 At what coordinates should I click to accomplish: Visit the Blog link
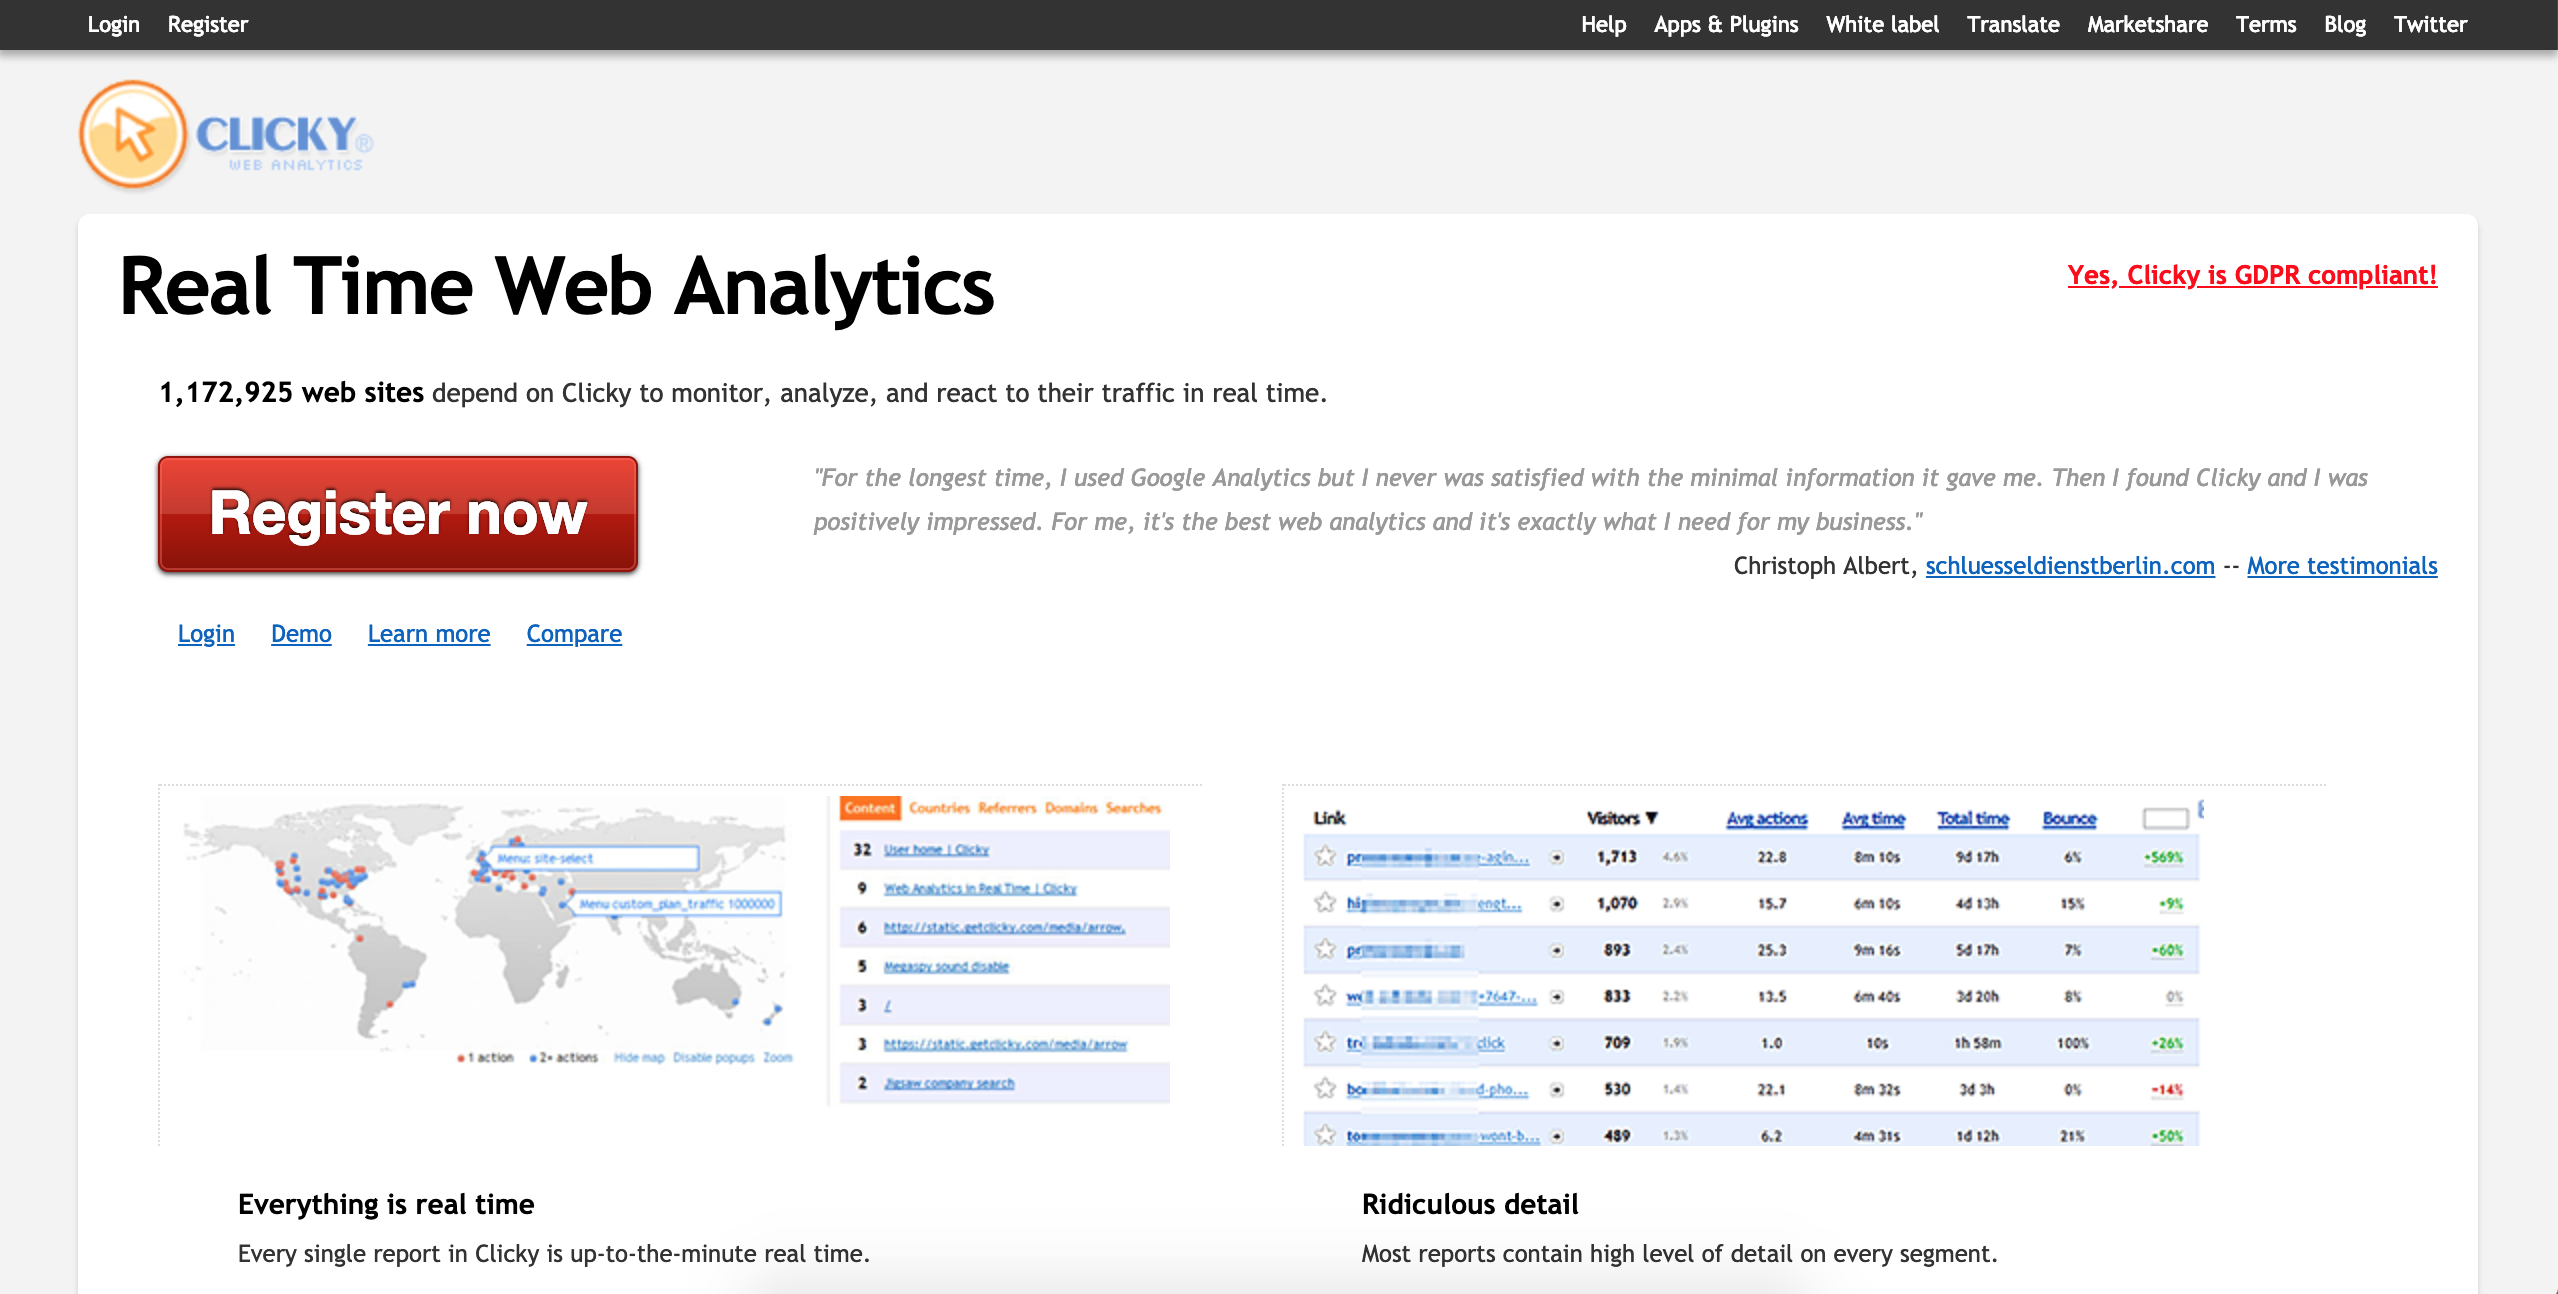pos(2344,24)
